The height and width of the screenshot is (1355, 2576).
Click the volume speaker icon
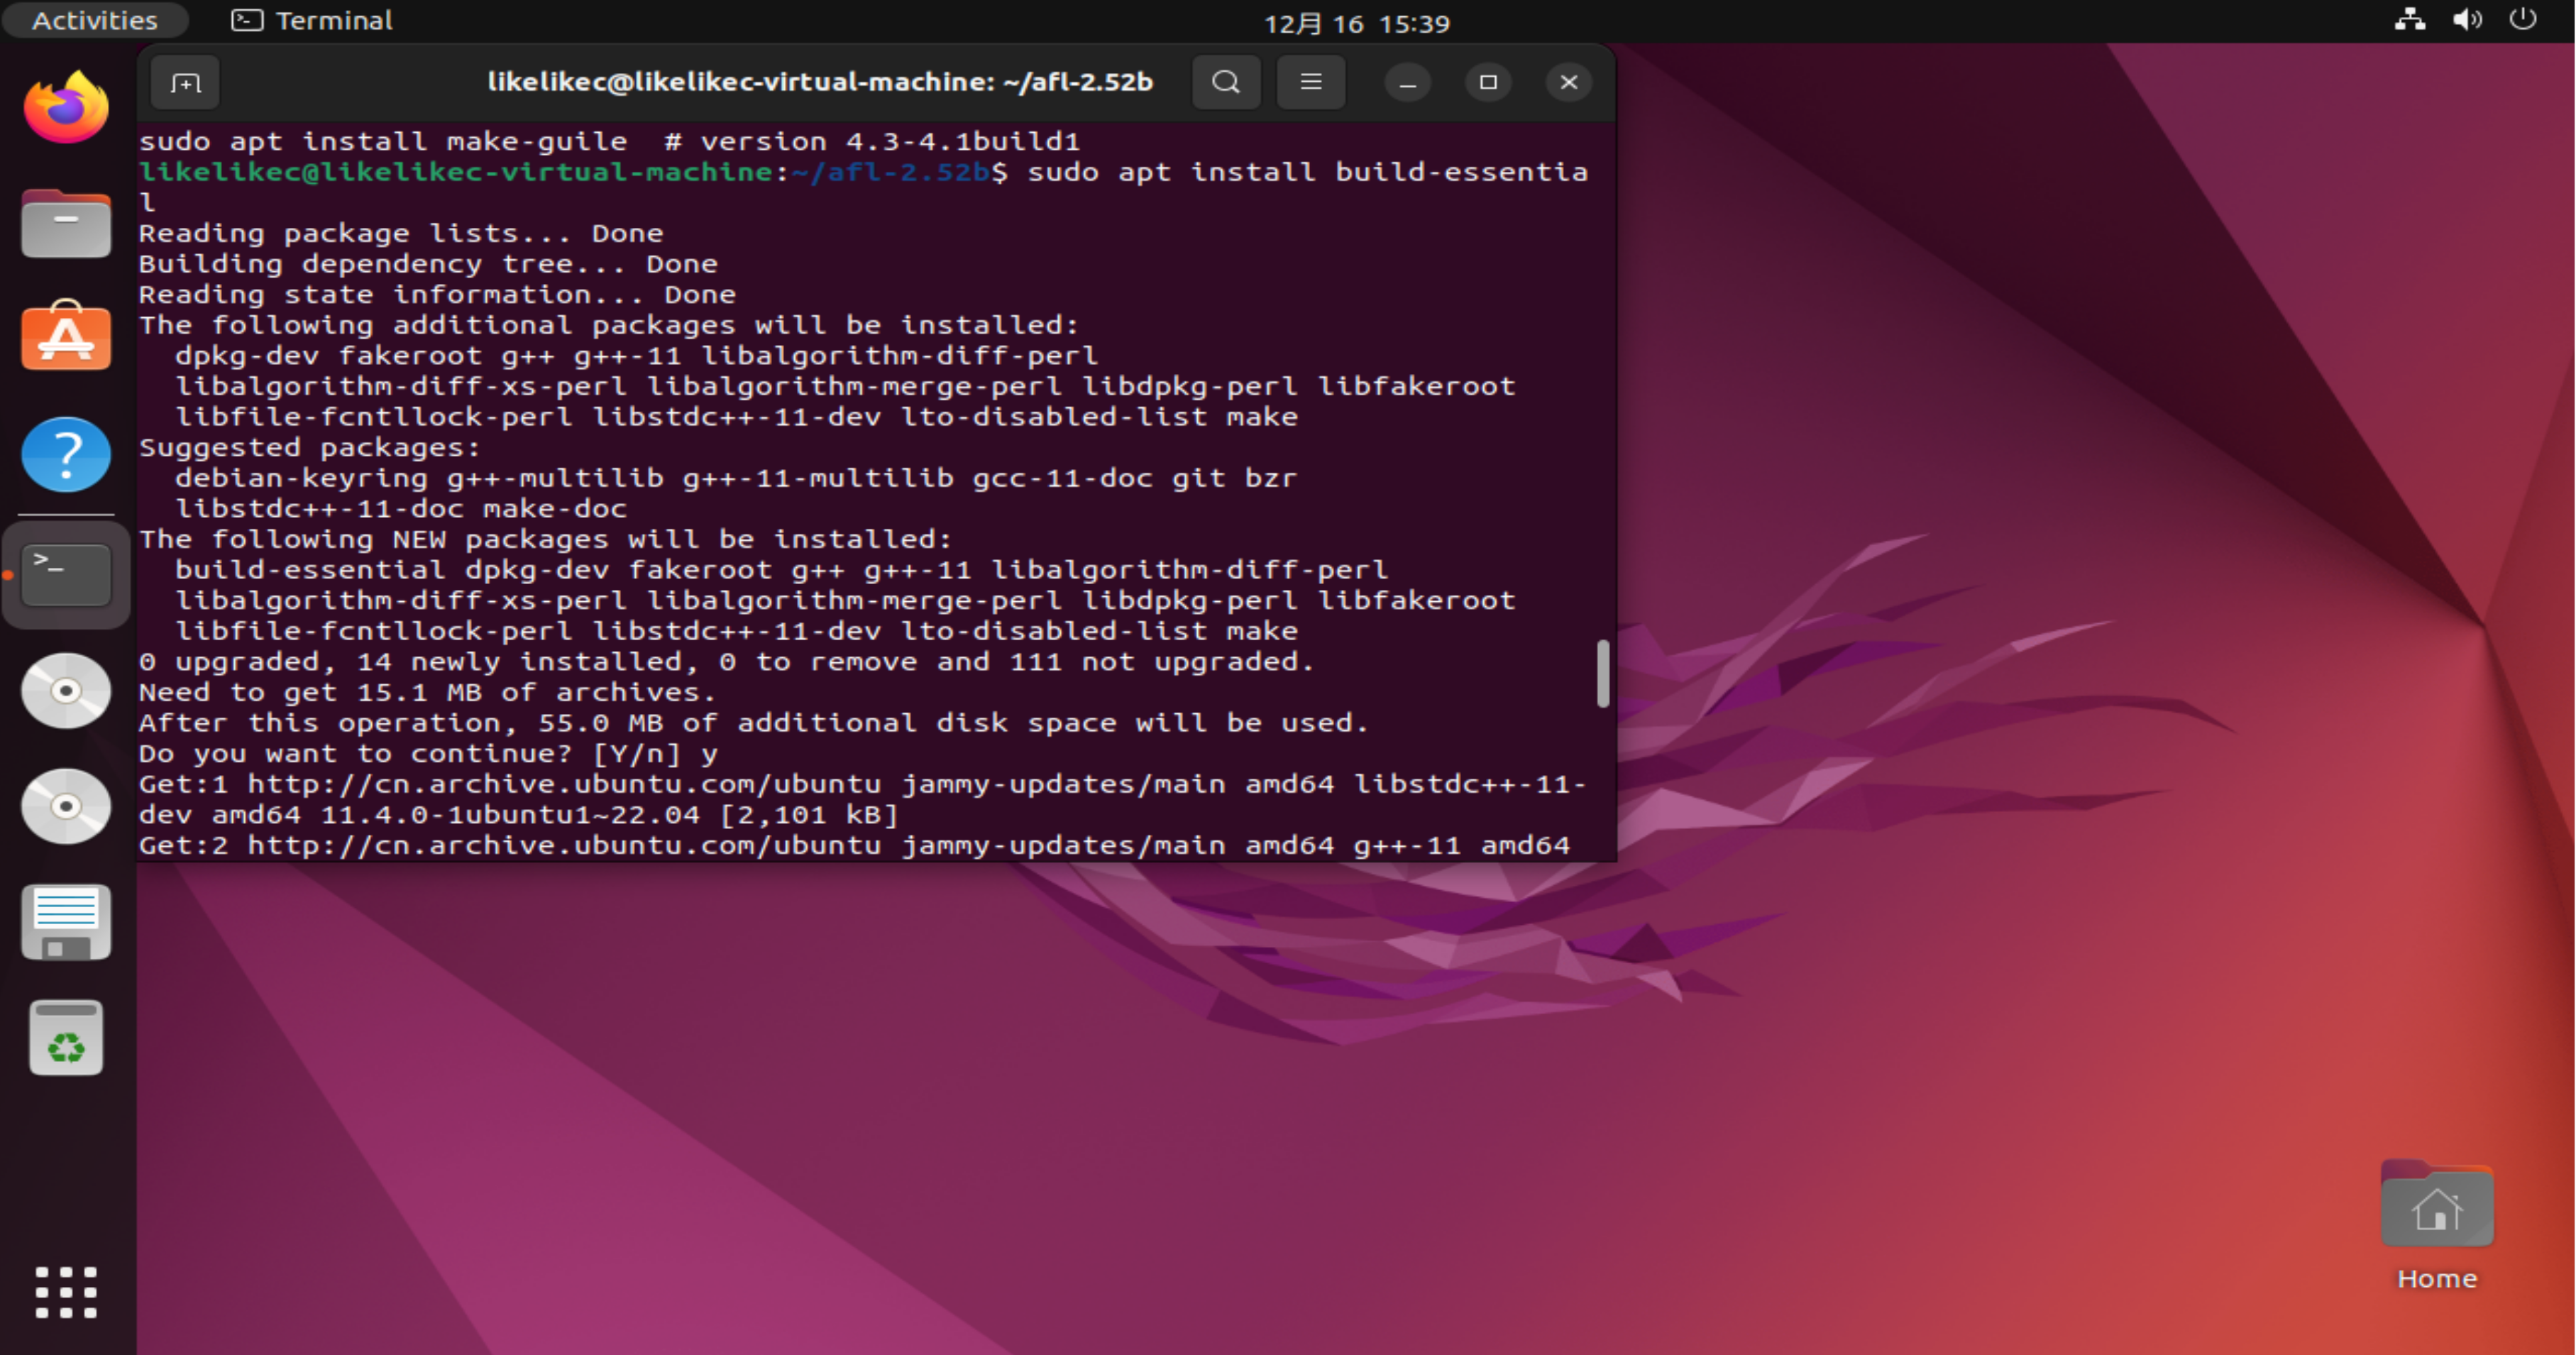[2466, 20]
